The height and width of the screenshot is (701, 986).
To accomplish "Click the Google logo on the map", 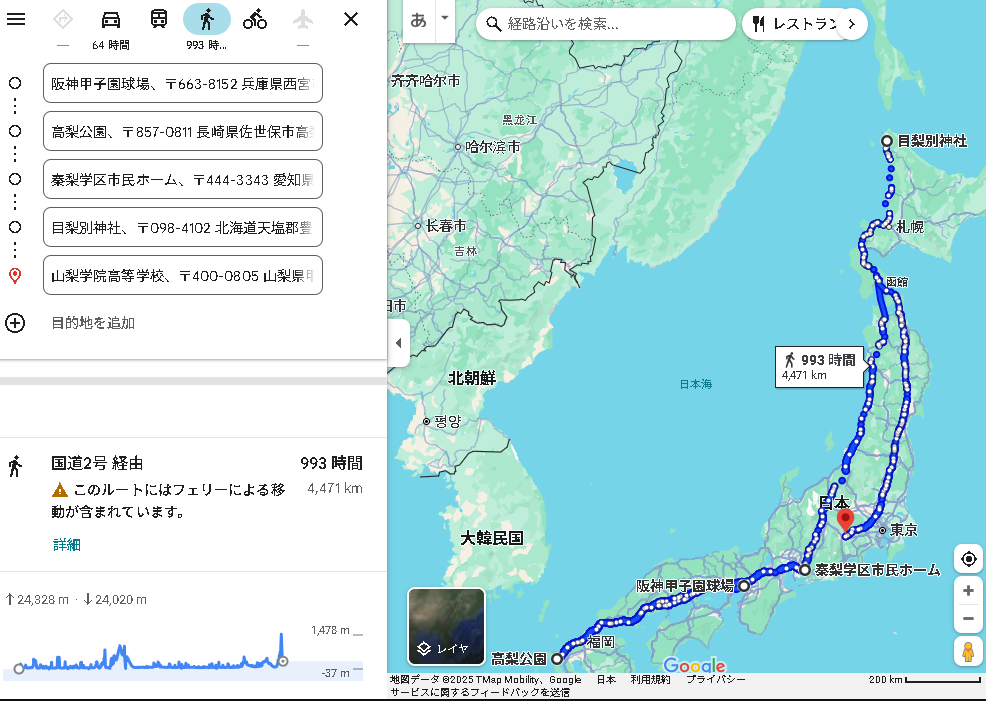I will [x=694, y=665].
